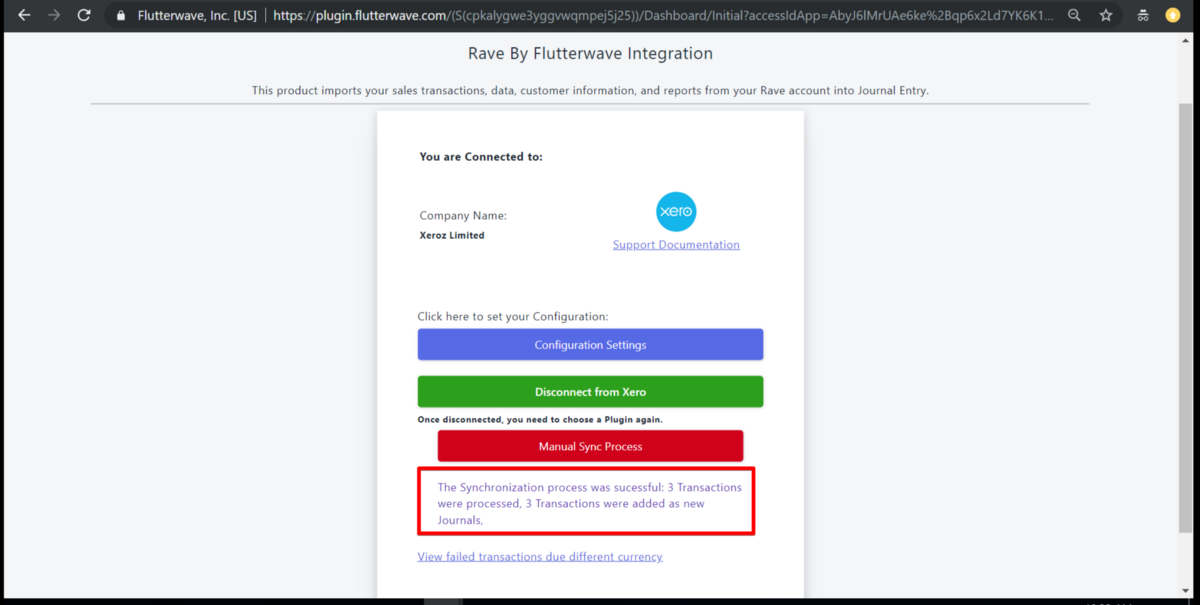Viewport: 1200px width, 605px height.
Task: Go forward using the browser forward arrow
Action: [x=54, y=15]
